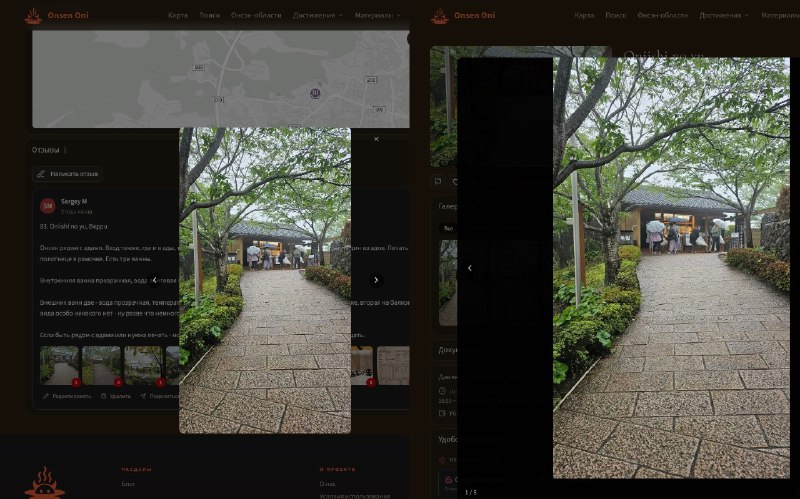This screenshot has width=800, height=499.
Task: Open Онсэн-области in right window navigation
Action: pos(662,15)
